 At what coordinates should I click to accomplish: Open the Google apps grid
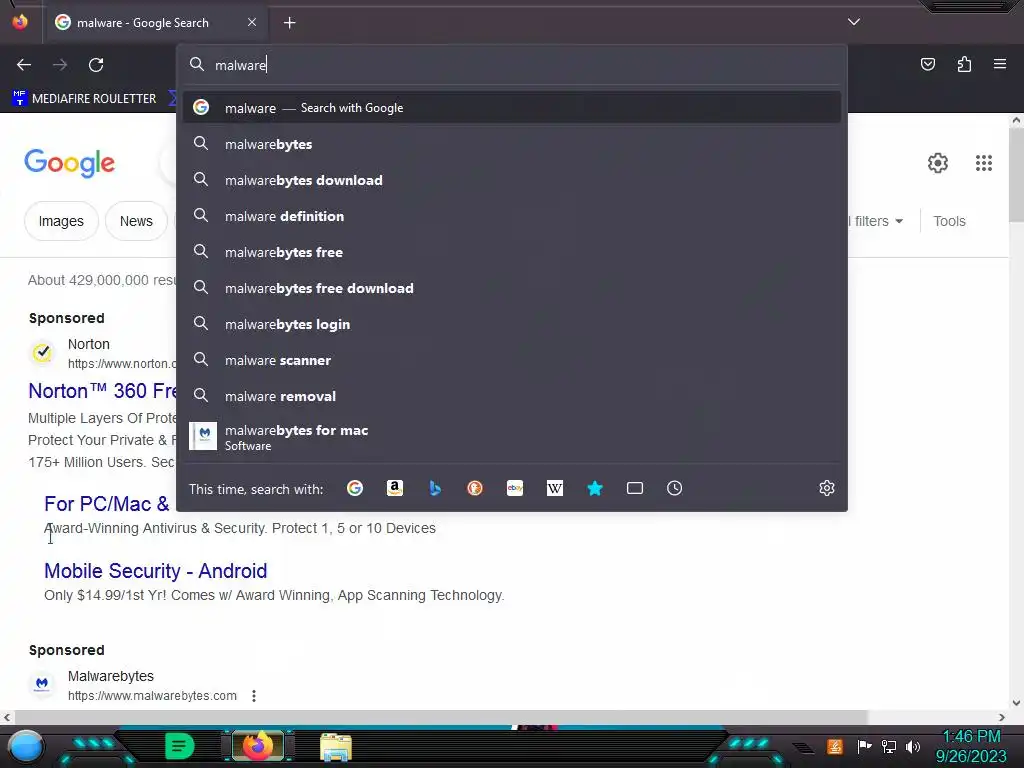tap(984, 163)
